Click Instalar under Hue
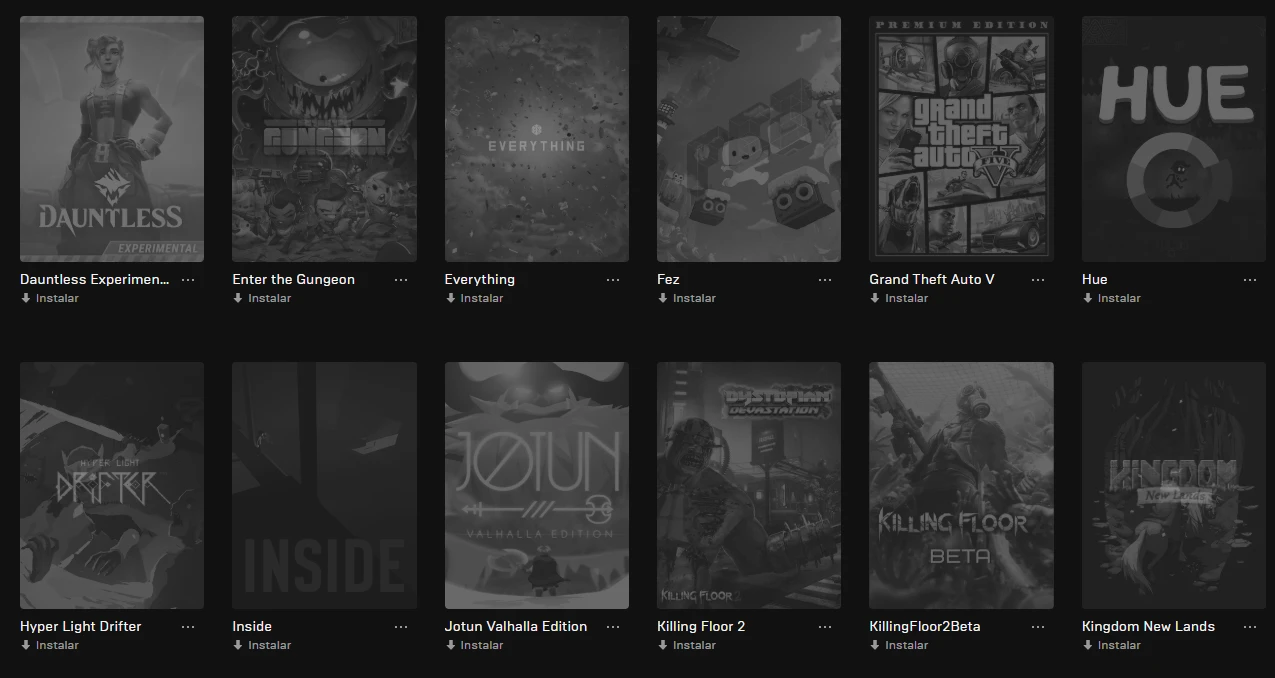The width and height of the screenshot is (1275, 678). coord(1119,298)
